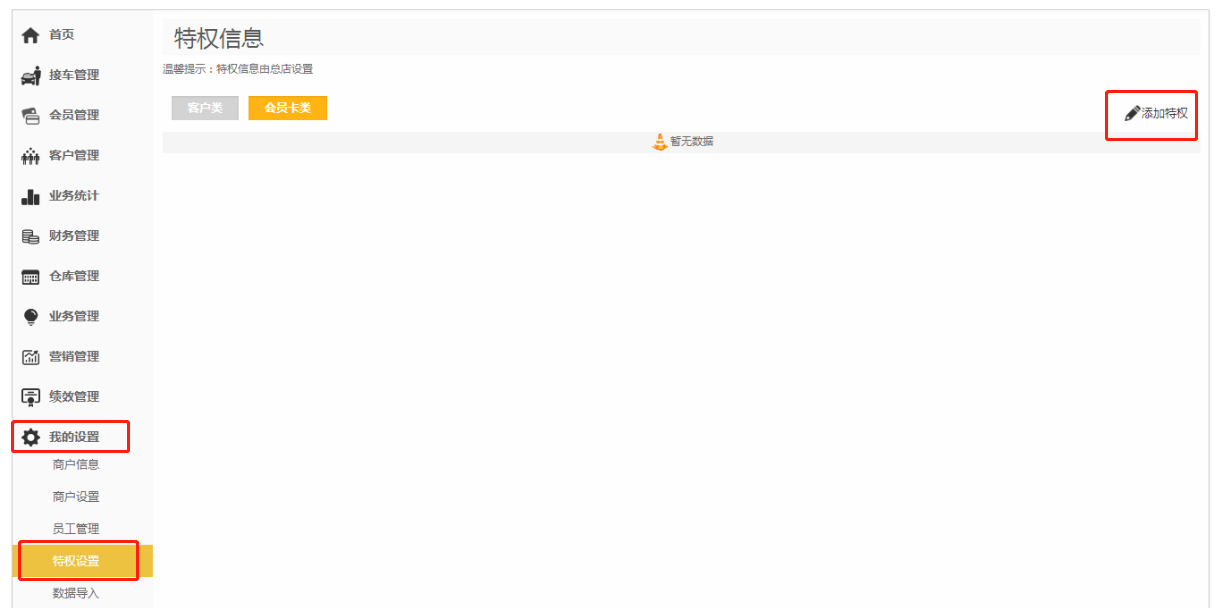The height and width of the screenshot is (608, 1219).
Task: Click the calendar icon for 仓库管理
Action: click(31, 277)
